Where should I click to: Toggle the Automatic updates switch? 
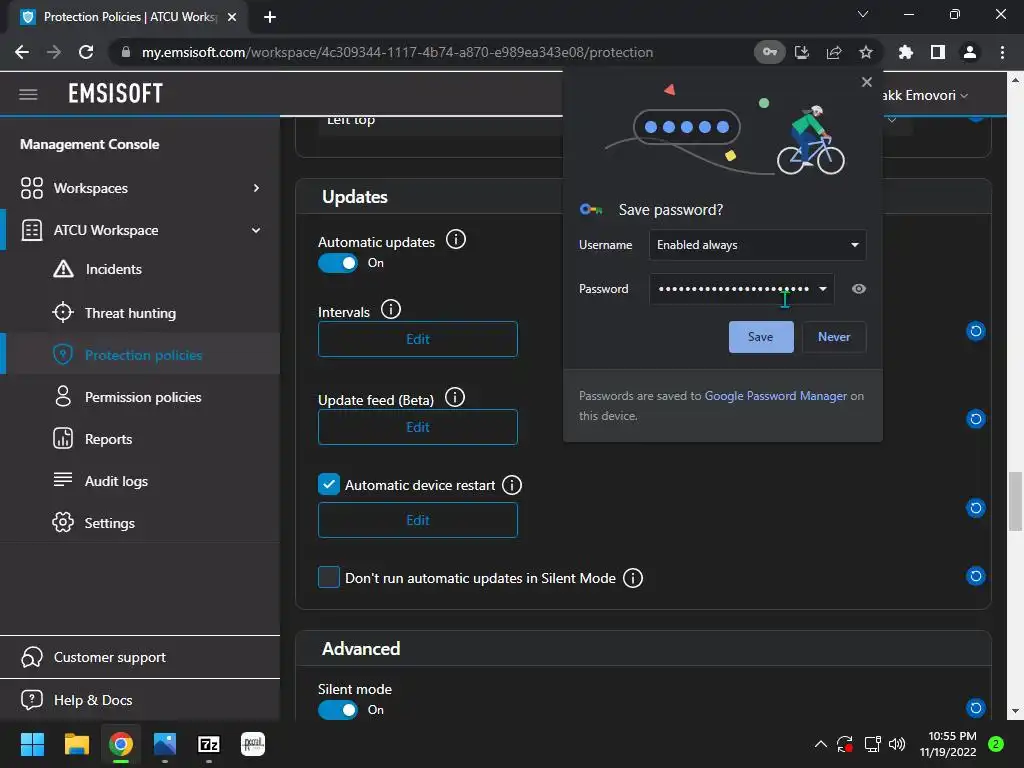[338, 263]
